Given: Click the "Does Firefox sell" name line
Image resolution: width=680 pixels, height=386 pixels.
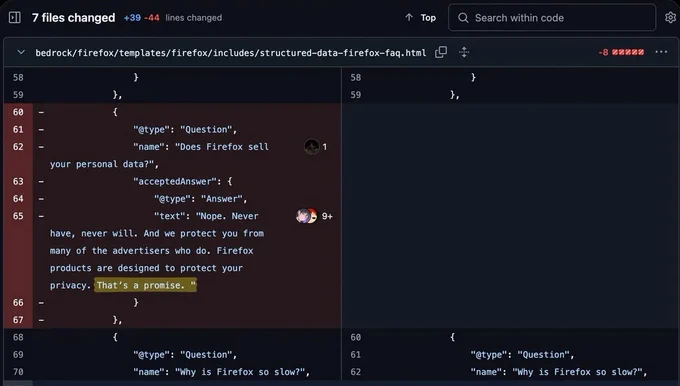Looking at the screenshot, I should coord(201,147).
